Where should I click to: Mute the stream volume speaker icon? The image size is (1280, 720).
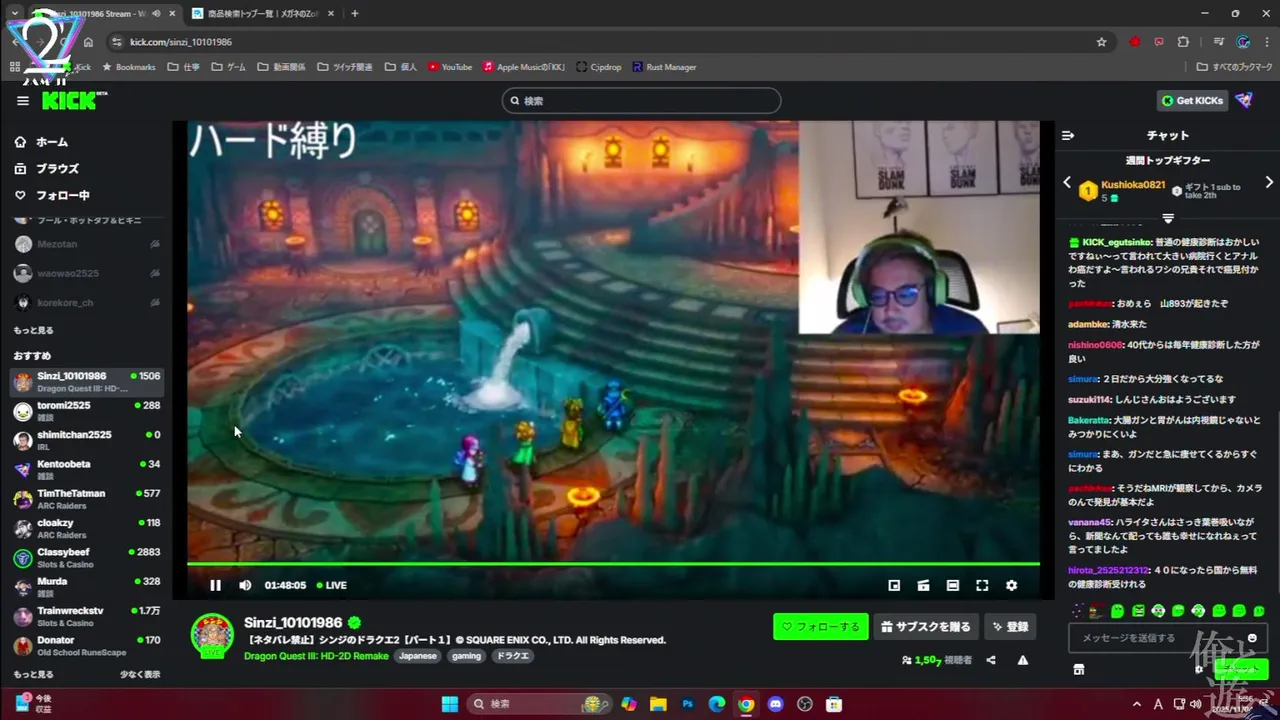(245, 585)
